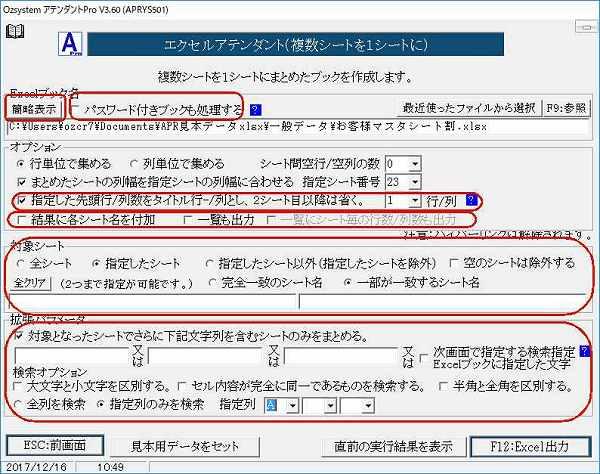Open third 指定列 dropdown
The width and height of the screenshot is (600, 474).
(x=368, y=405)
